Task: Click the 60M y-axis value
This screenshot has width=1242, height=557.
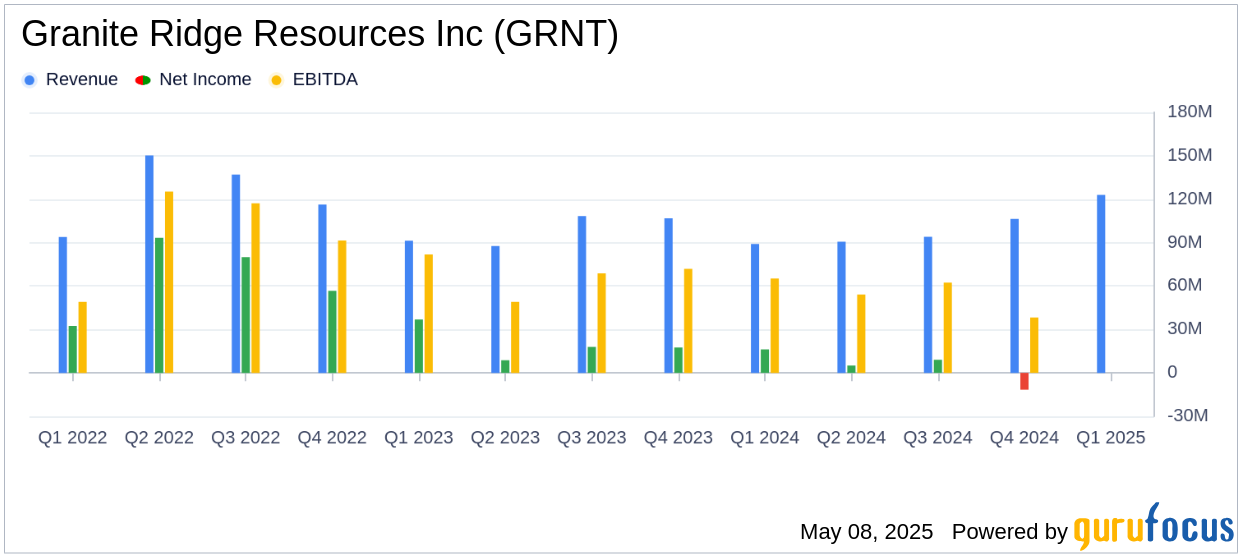Action: point(1185,285)
